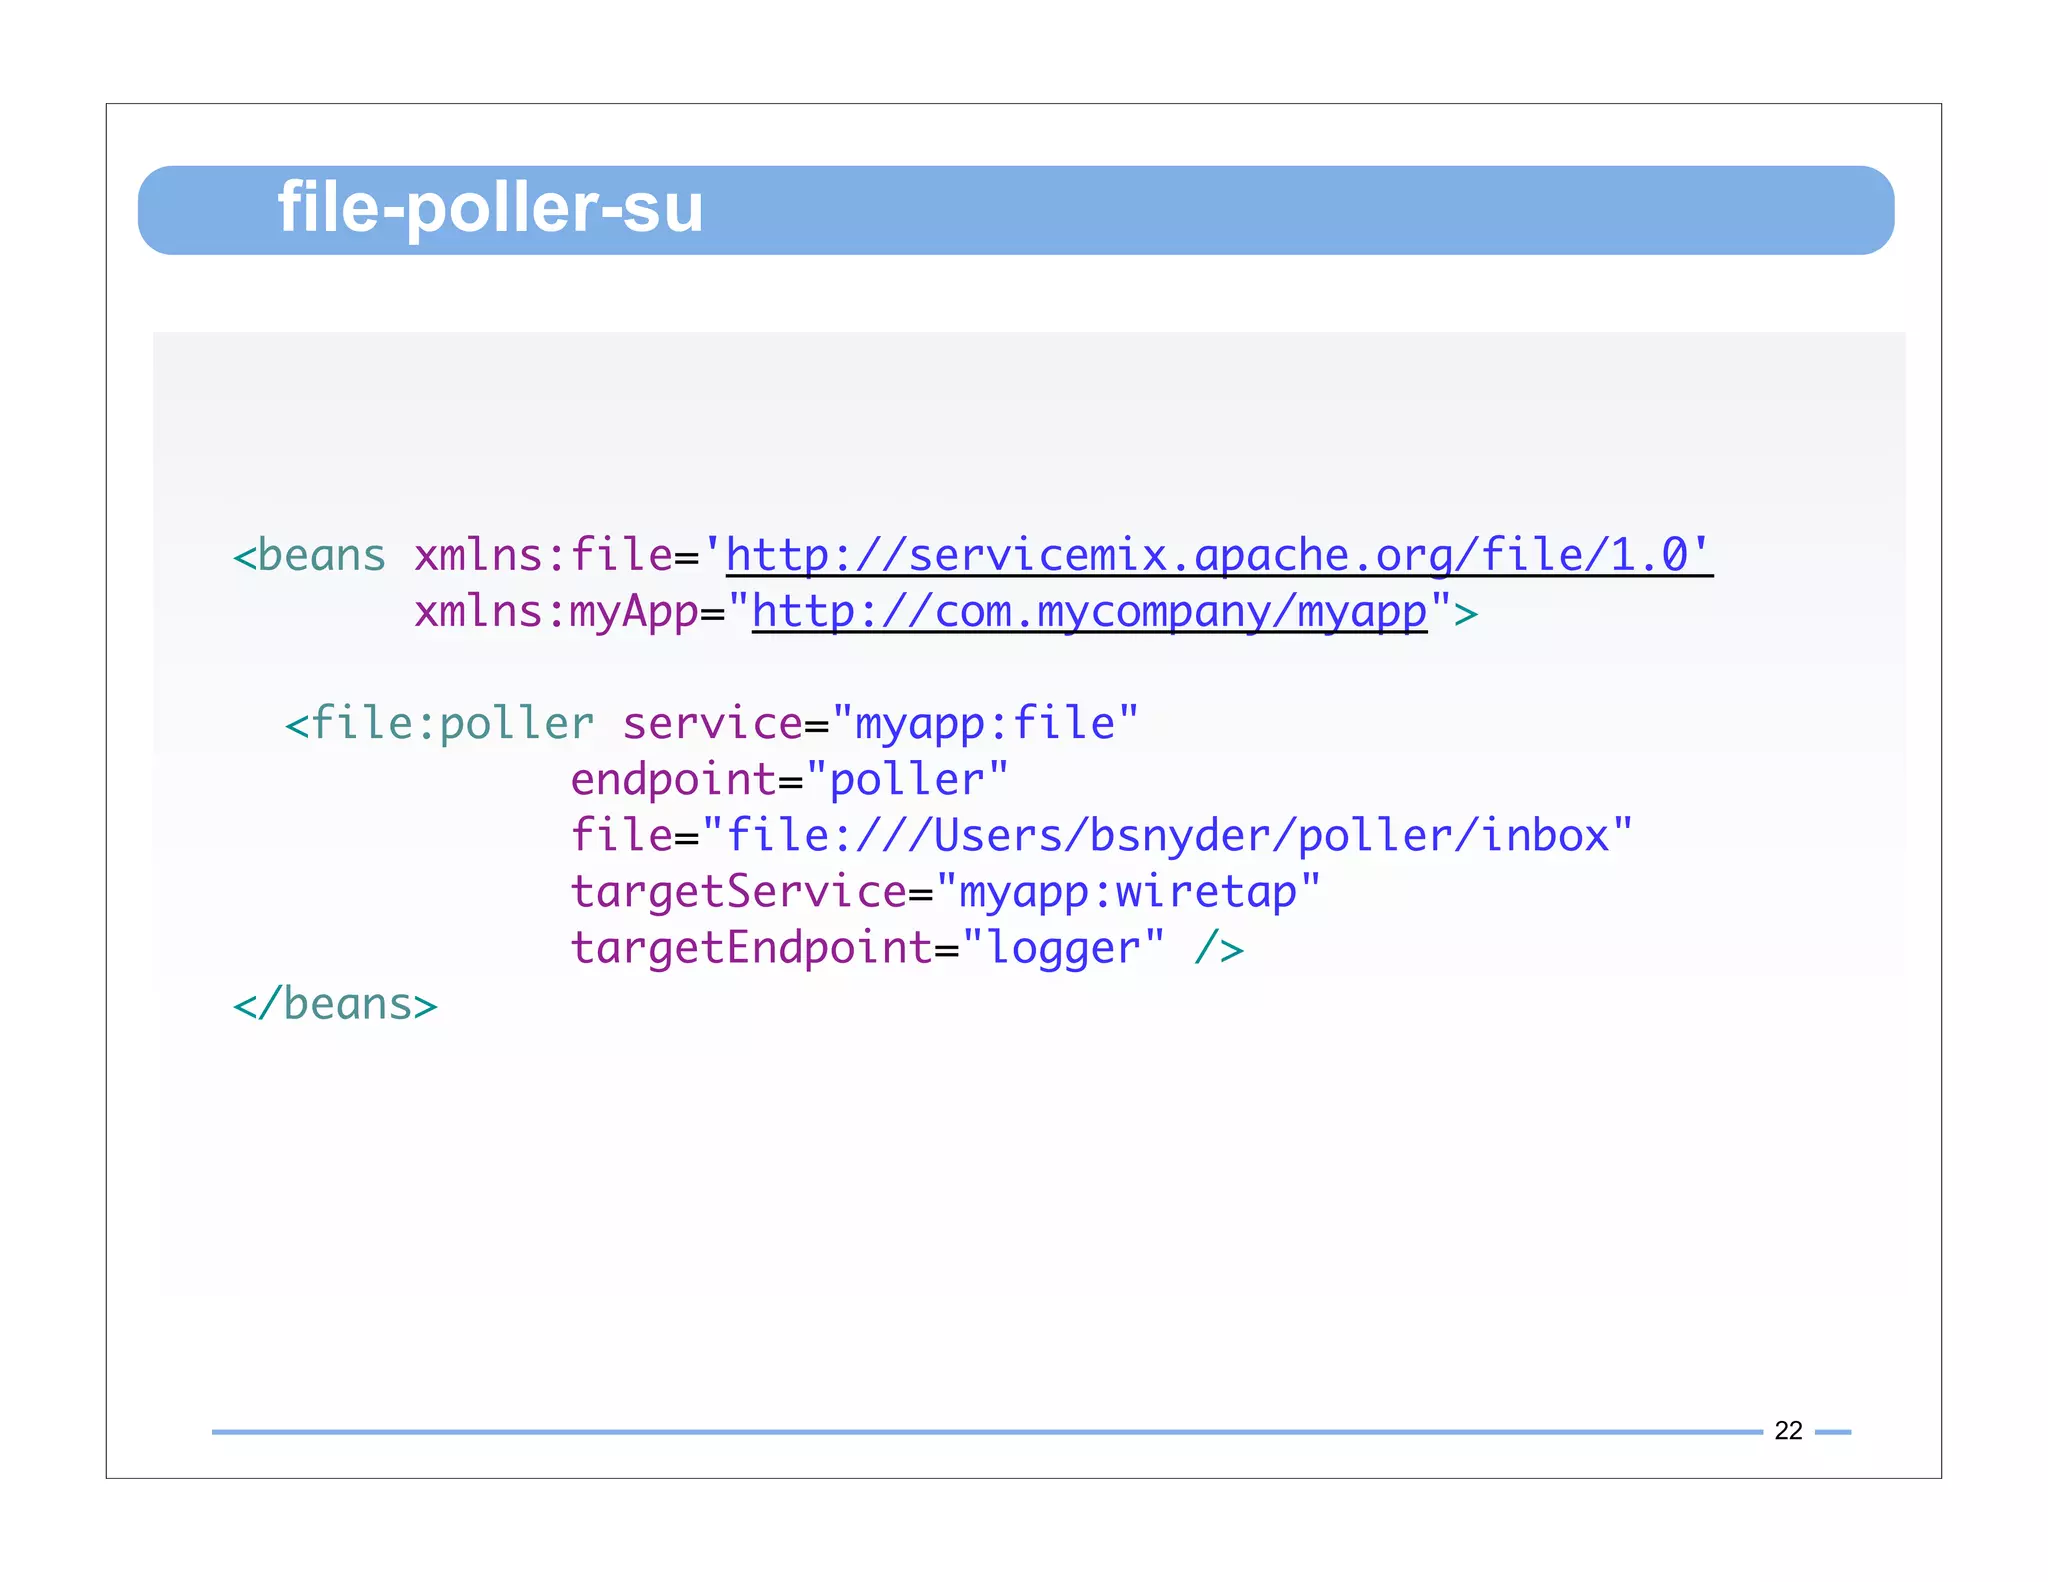Click the slide number 22

[1788, 1431]
